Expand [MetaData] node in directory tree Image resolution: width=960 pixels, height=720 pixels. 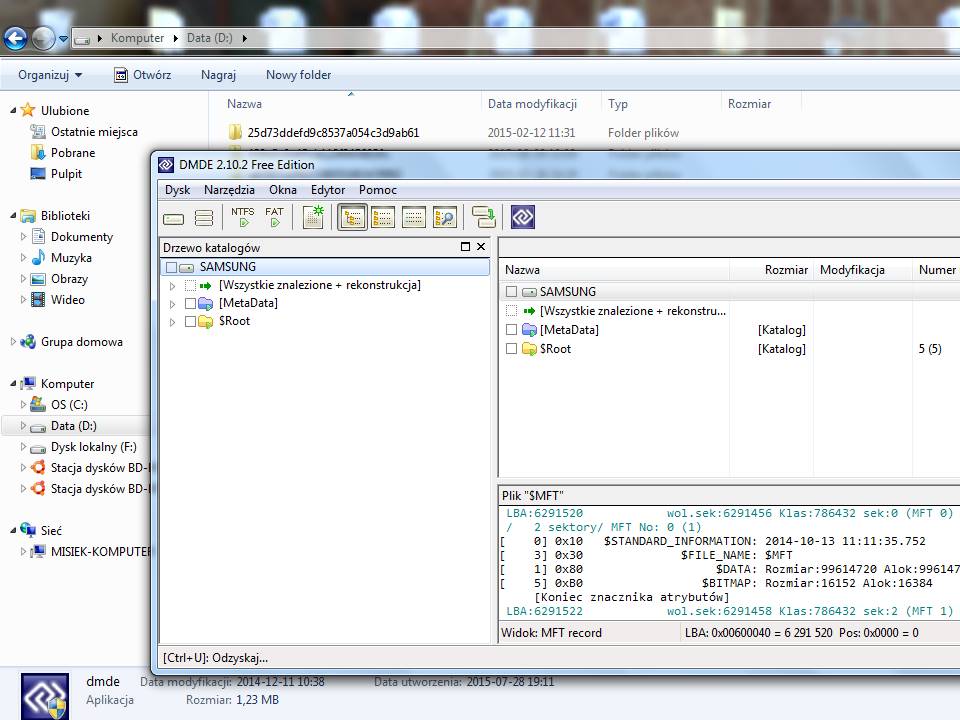point(172,304)
